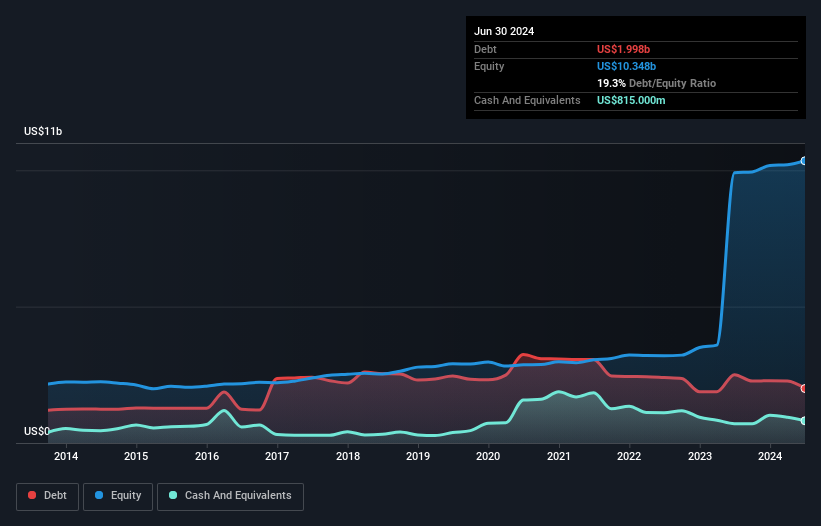The width and height of the screenshot is (821, 526).
Task: Click the 2024 x-axis label
Action: tap(770, 456)
